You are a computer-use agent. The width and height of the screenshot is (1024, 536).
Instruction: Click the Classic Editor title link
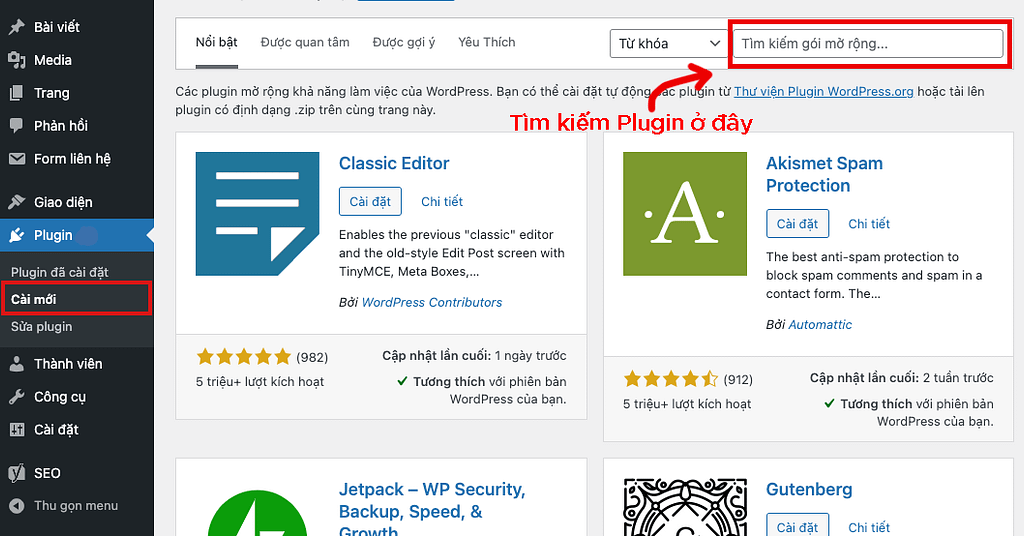tap(394, 163)
